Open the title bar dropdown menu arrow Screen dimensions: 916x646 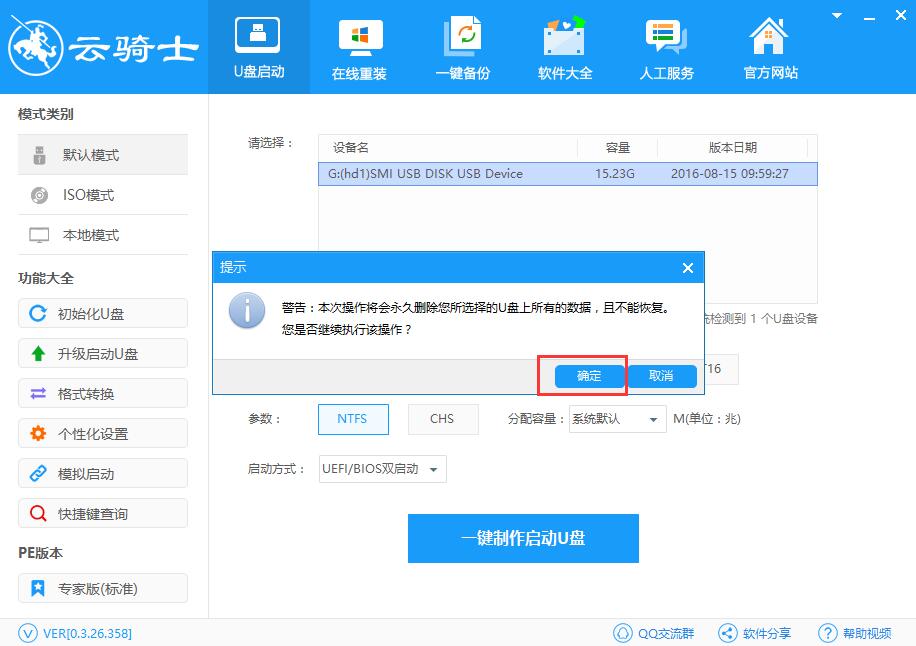tap(837, 16)
